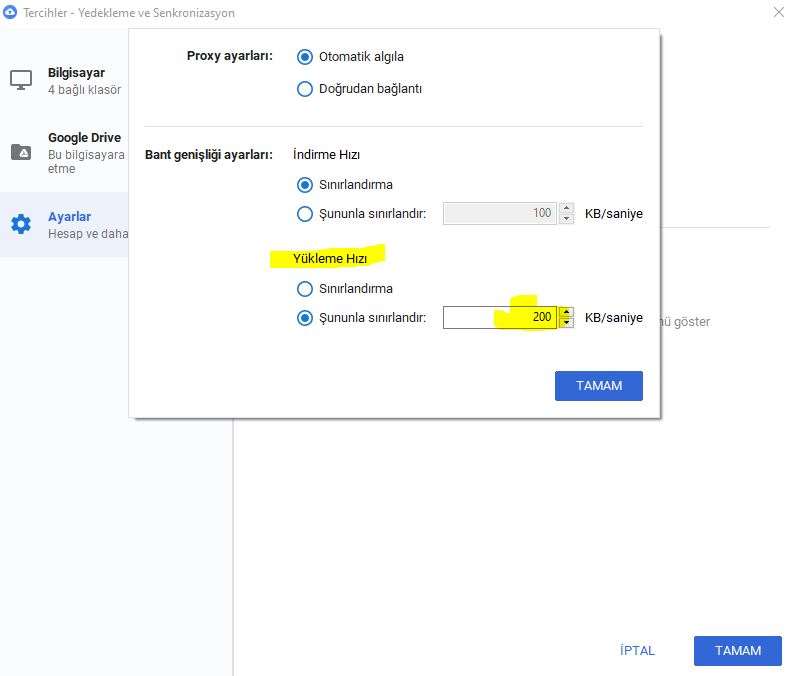Increase download speed limit with up arrow
The width and height of the screenshot is (789, 676).
point(567,208)
